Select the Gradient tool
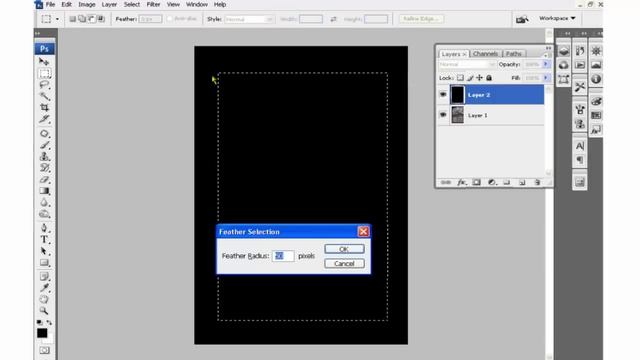 pos(44,191)
